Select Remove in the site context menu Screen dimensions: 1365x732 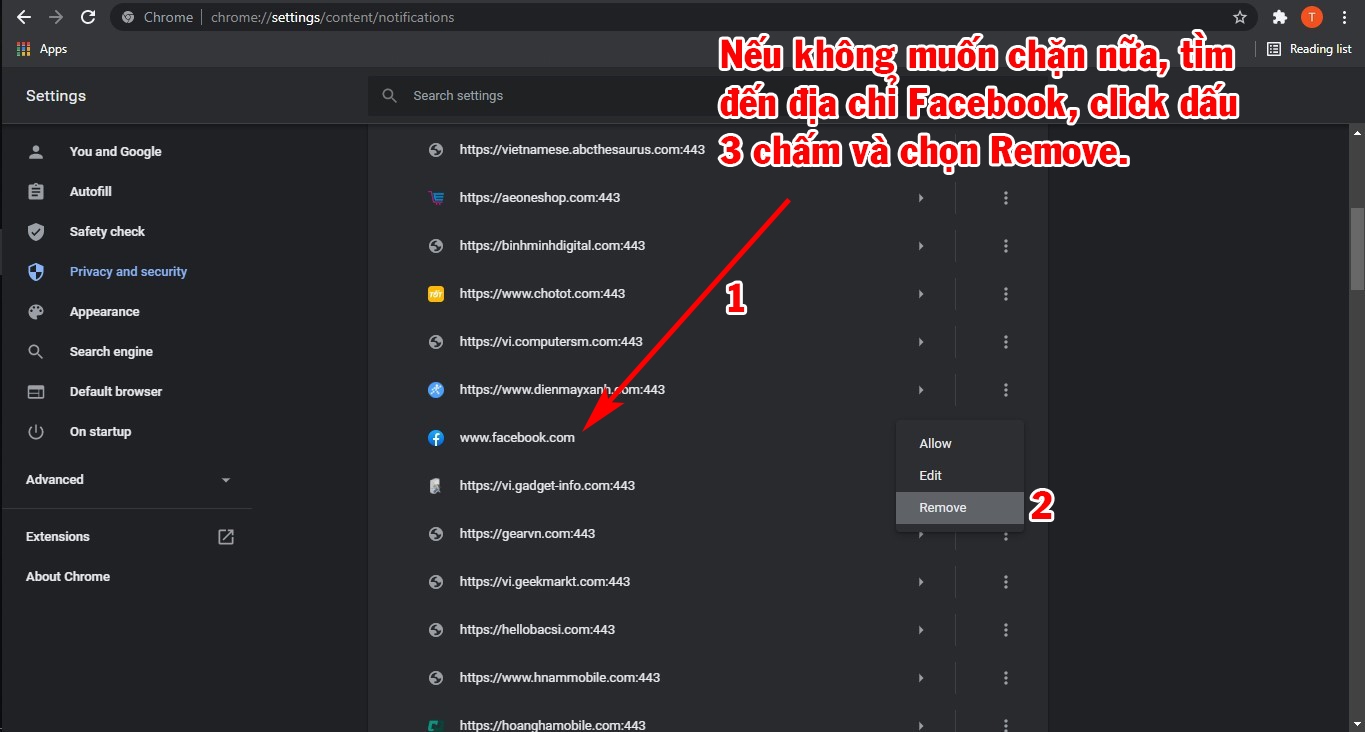tap(942, 507)
